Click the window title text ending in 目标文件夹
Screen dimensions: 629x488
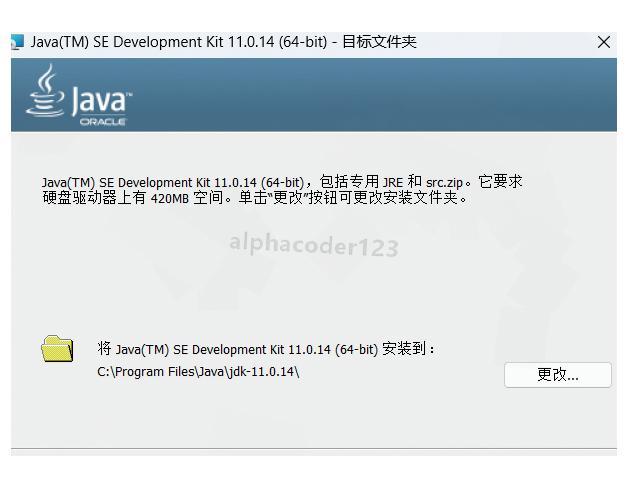point(224,42)
